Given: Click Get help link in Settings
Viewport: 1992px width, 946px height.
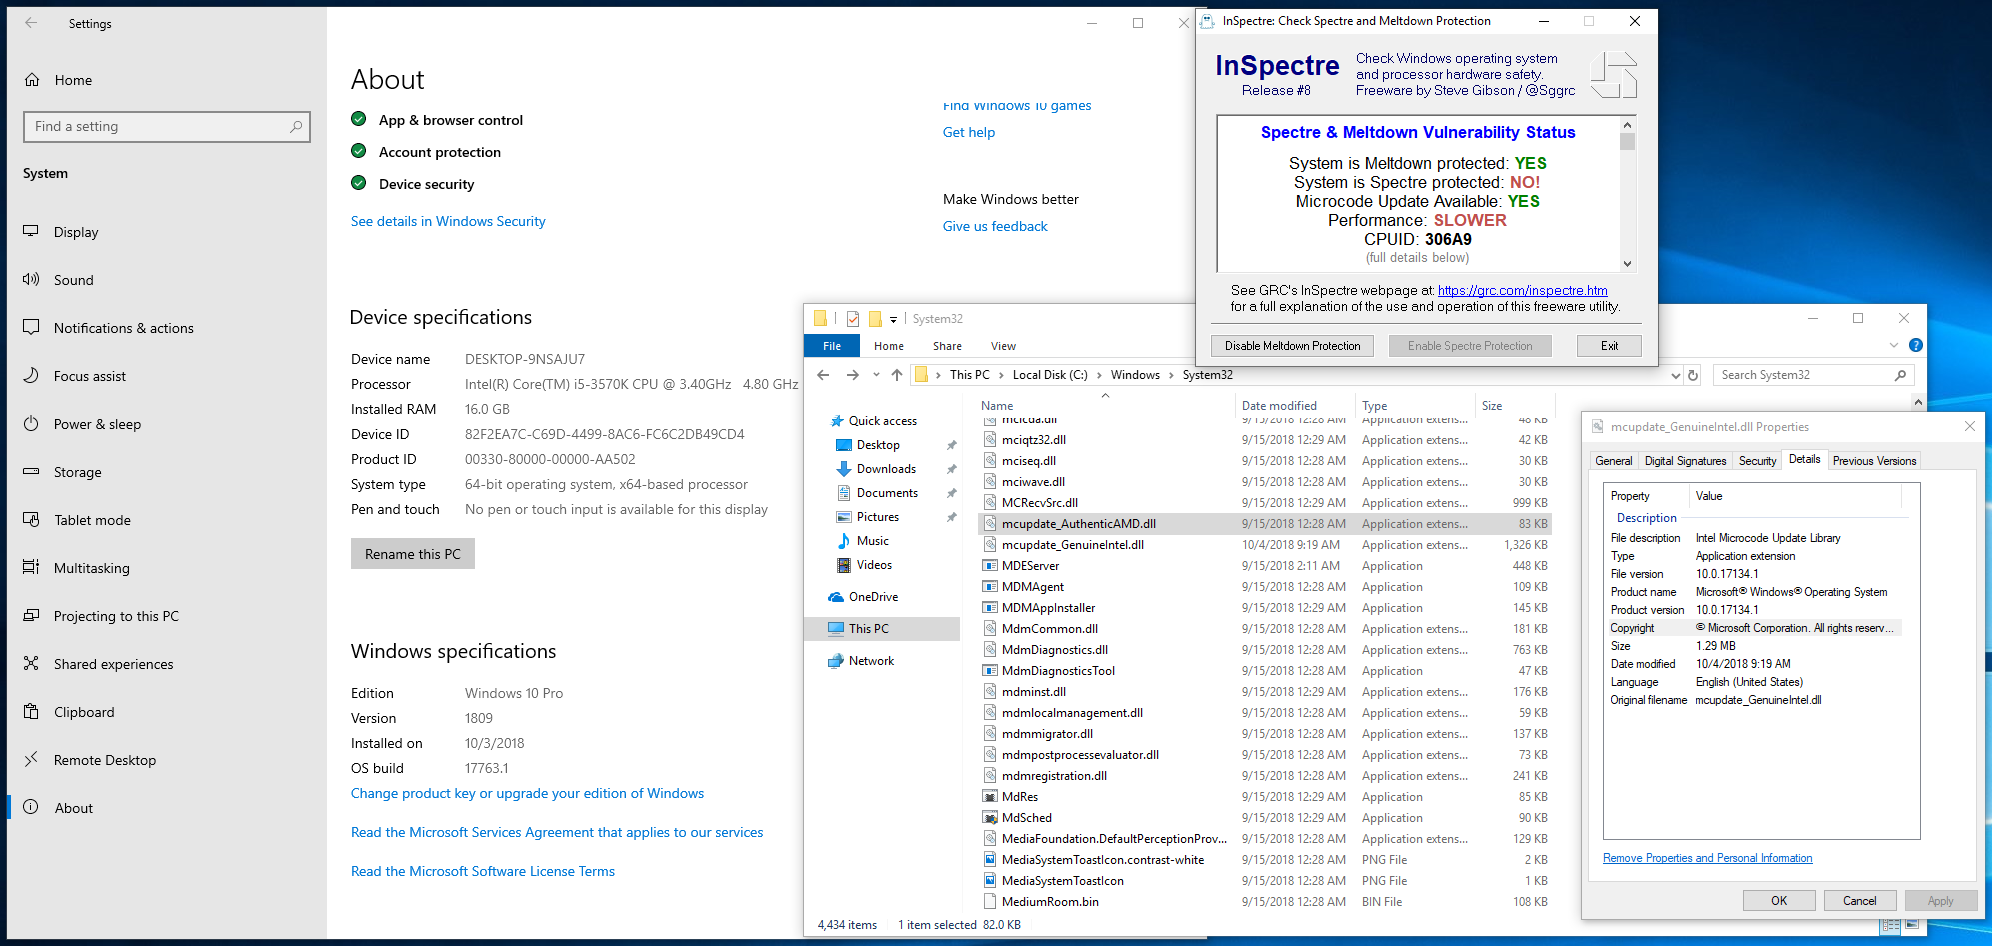Looking at the screenshot, I should point(969,132).
